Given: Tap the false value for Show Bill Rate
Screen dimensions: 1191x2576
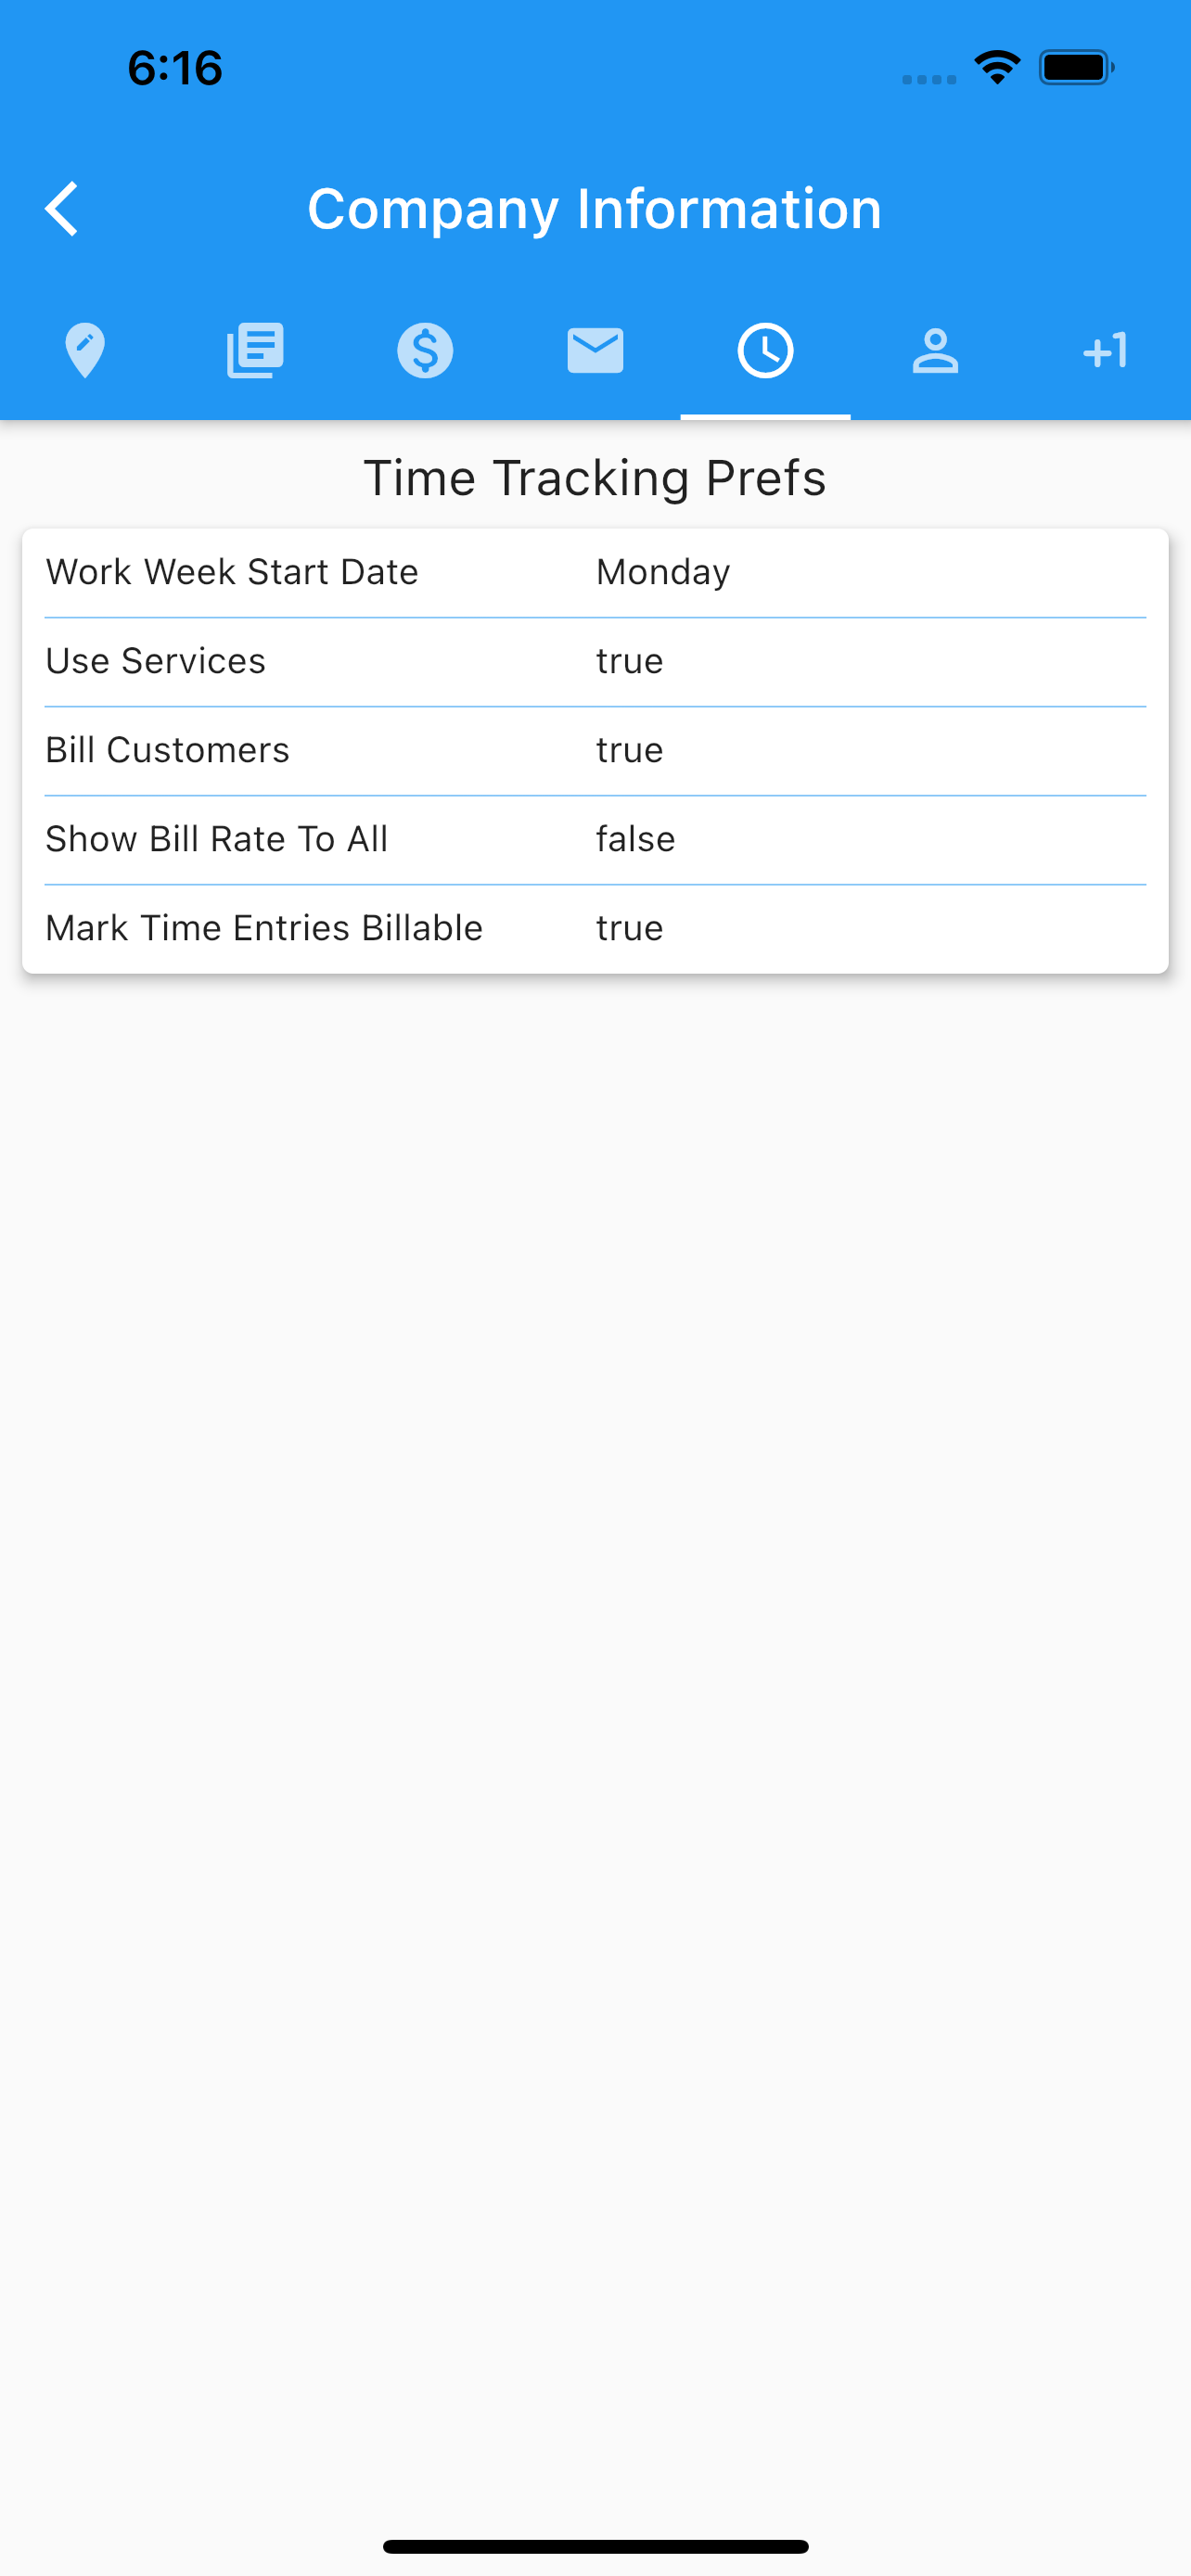Looking at the screenshot, I should click(x=635, y=839).
